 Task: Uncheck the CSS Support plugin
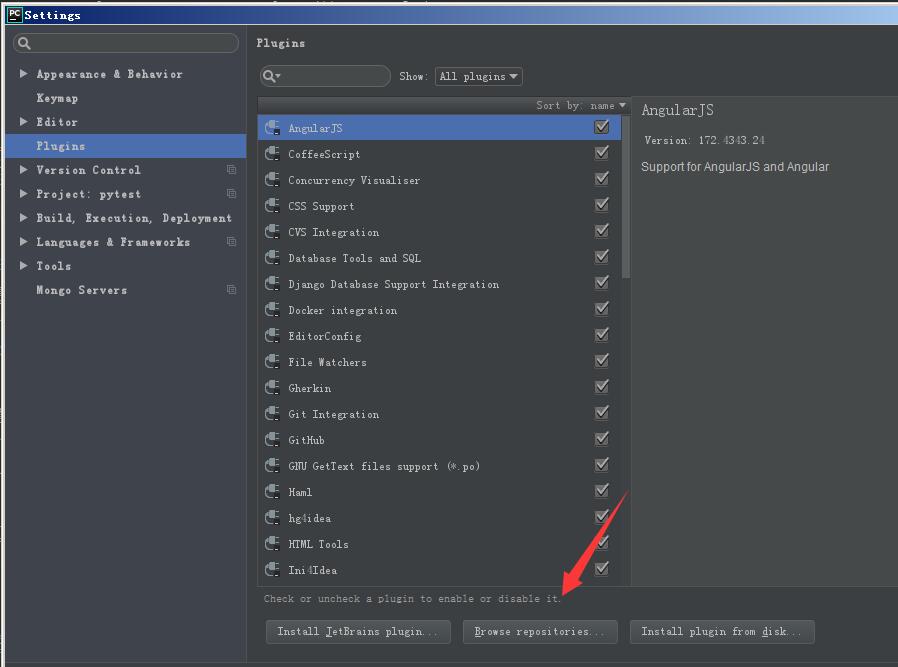point(601,205)
